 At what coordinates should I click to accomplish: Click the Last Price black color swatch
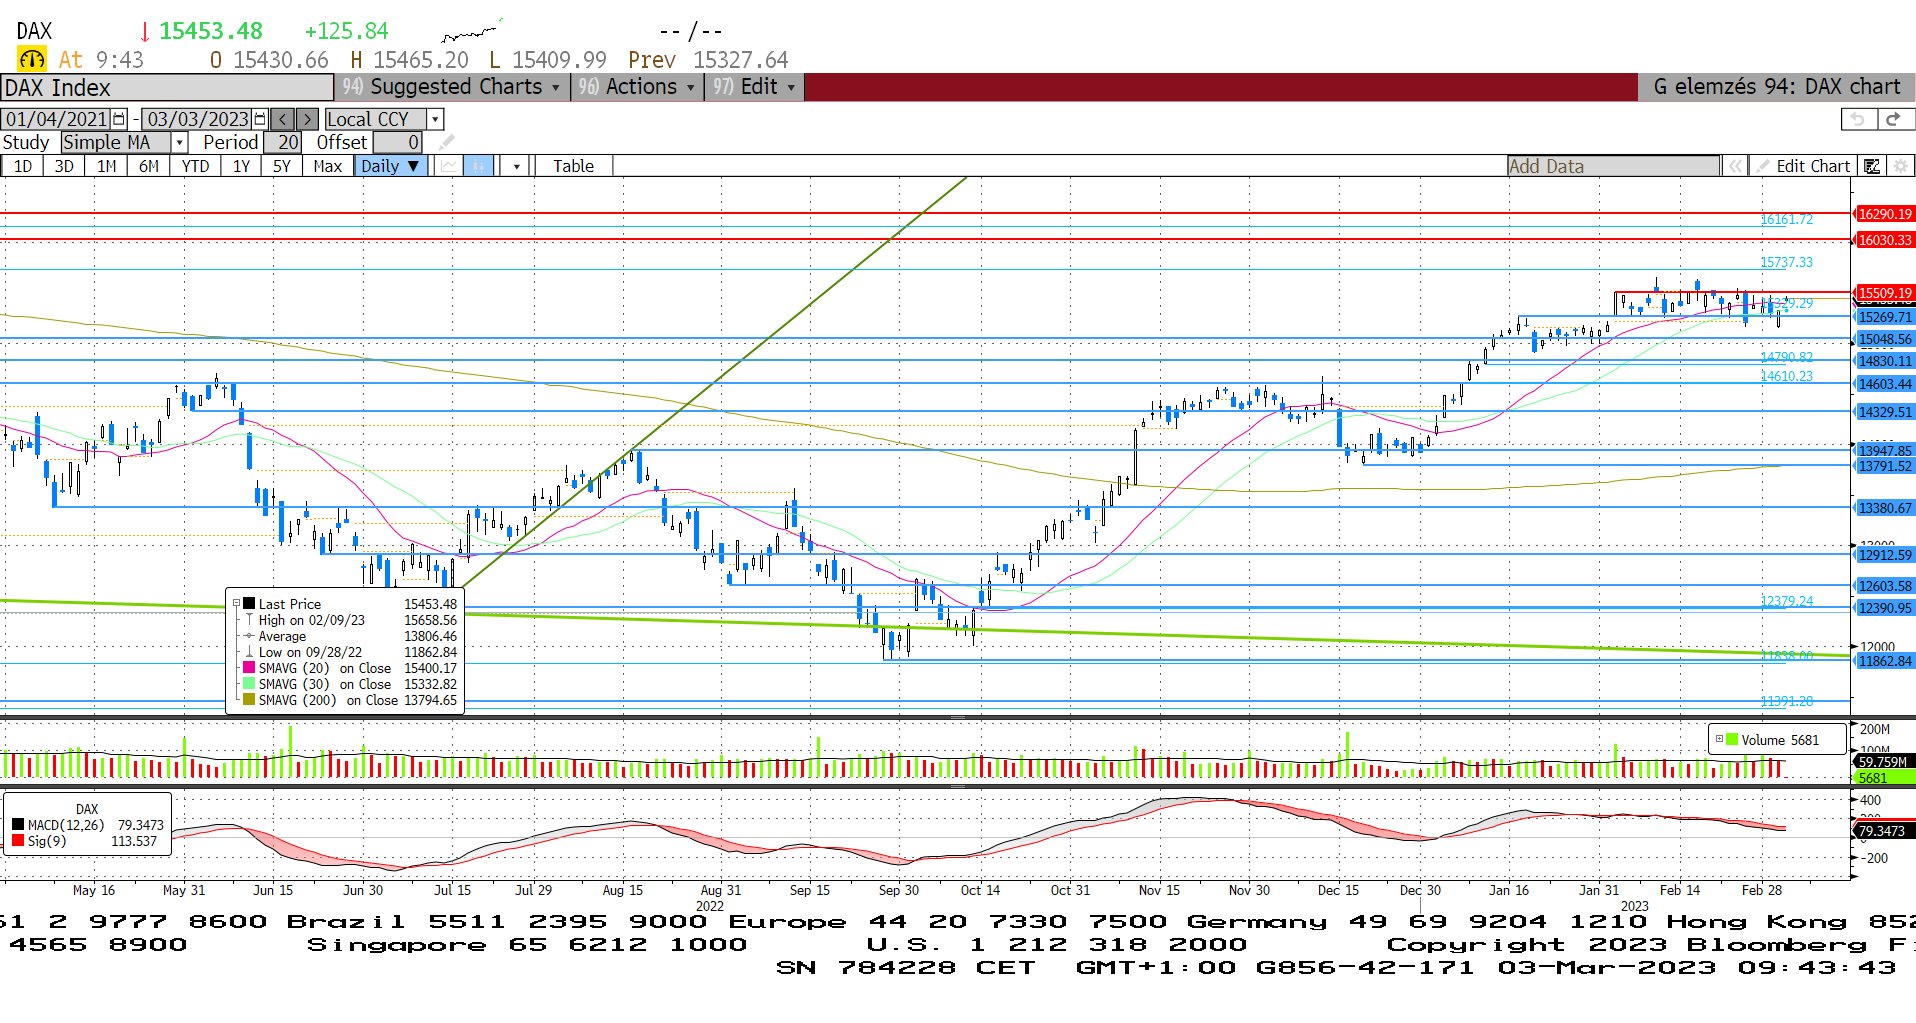pyautogui.click(x=249, y=603)
